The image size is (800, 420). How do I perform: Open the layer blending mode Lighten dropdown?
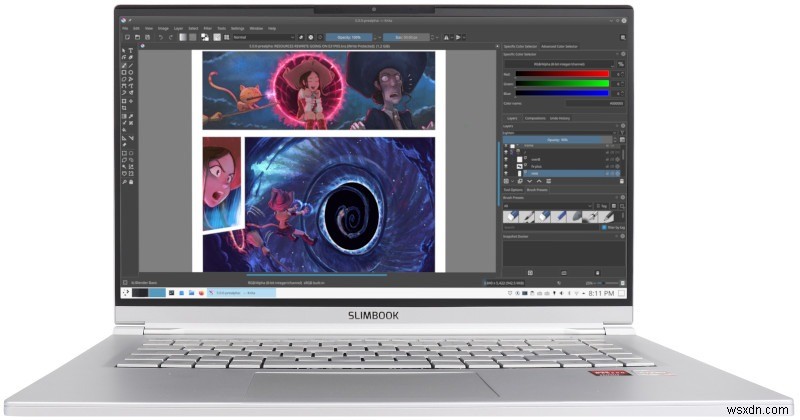[x=560, y=133]
